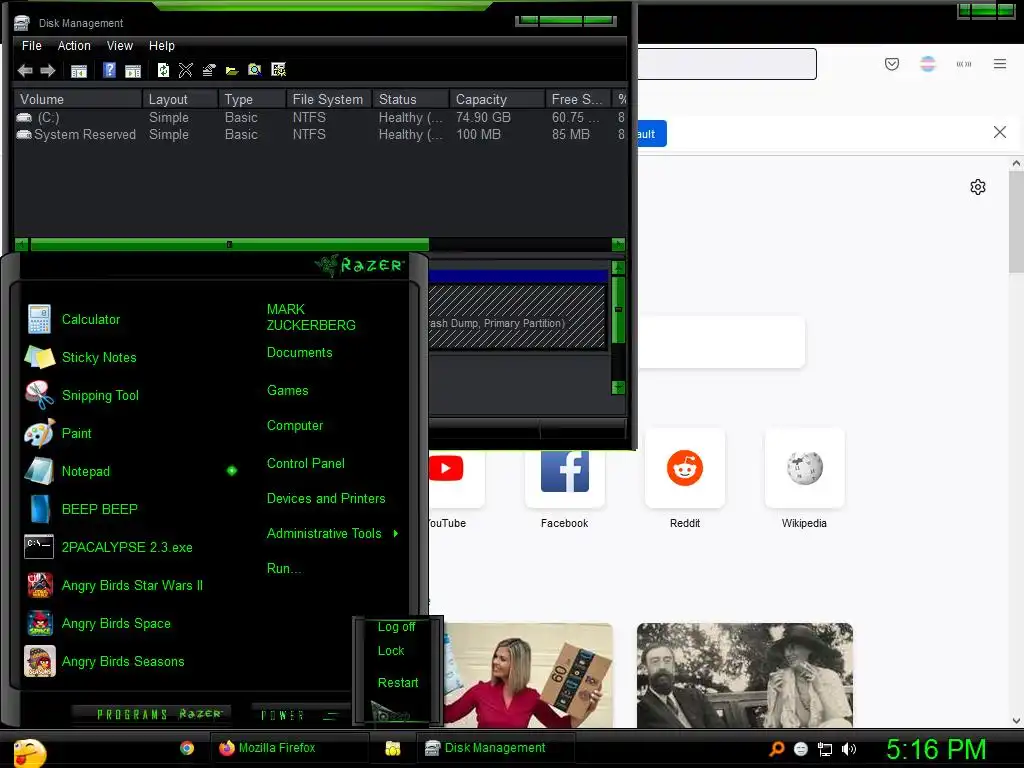Image resolution: width=1024 pixels, height=768 pixels.
Task: Sort by the Capacity column header
Action: click(497, 99)
